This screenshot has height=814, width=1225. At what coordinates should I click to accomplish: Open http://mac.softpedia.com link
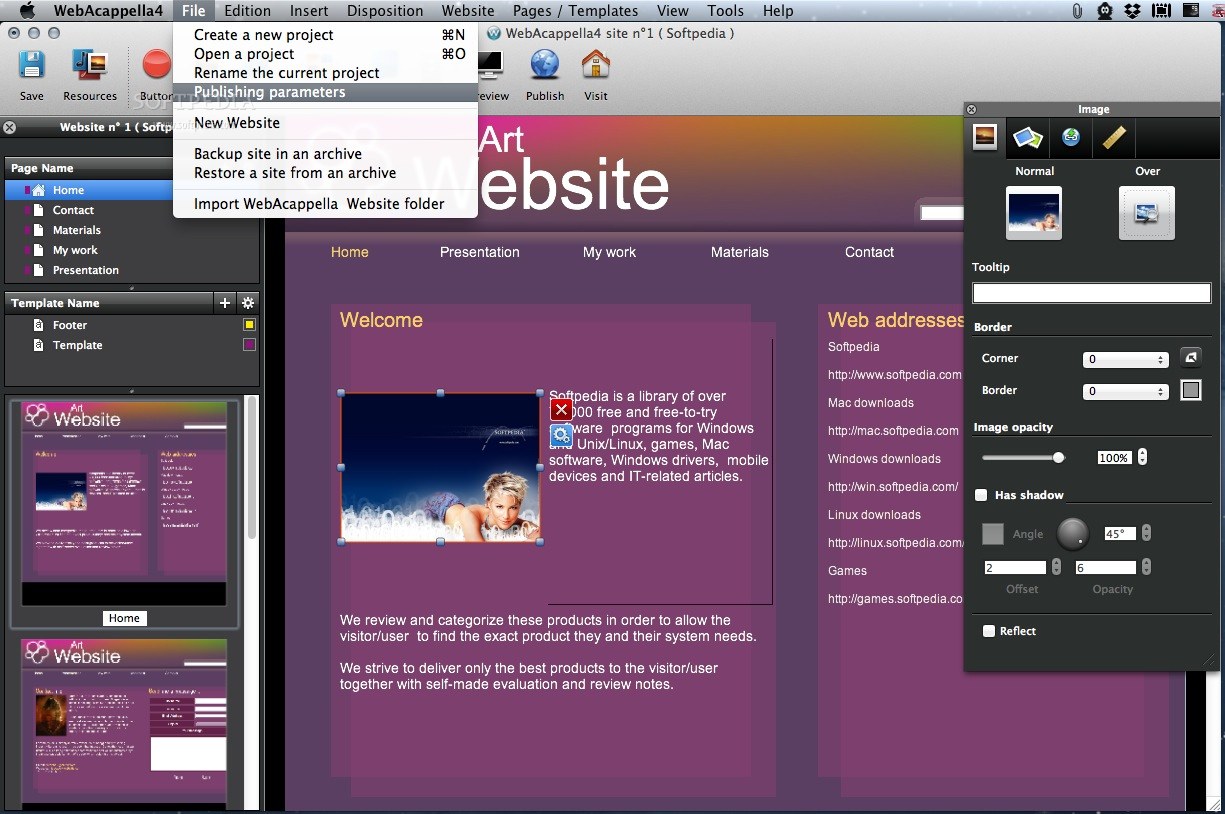coord(894,430)
